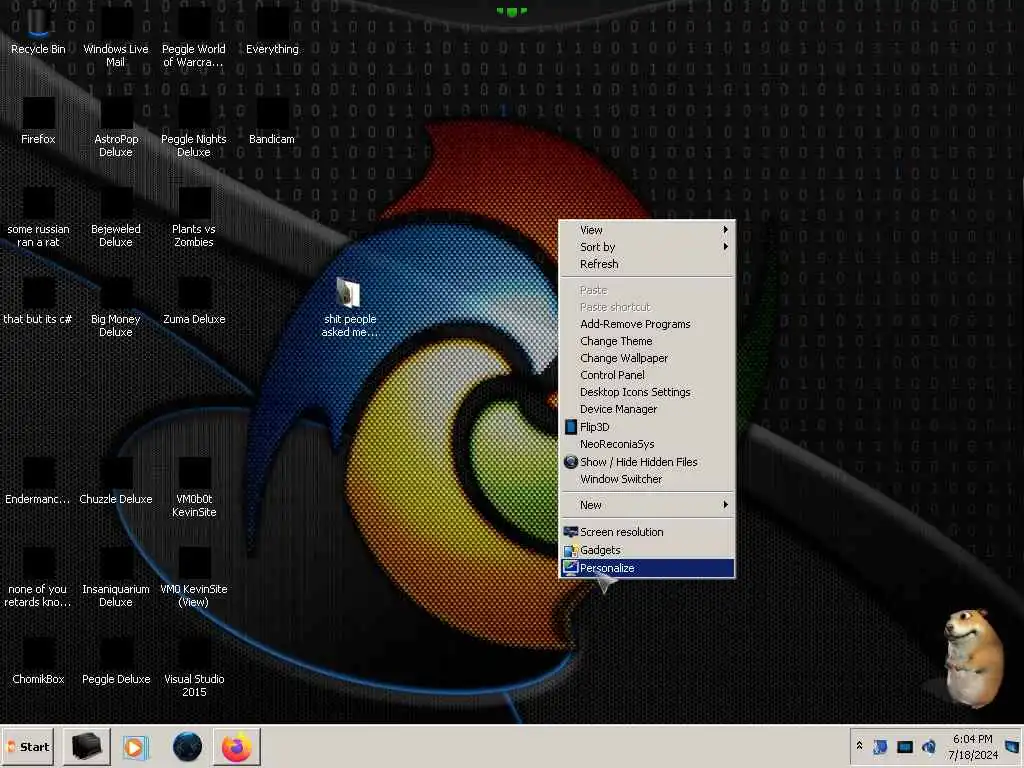1024x768 pixels.
Task: Select the VM0 KevinSite (View) shortcut
Action: pyautogui.click(x=193, y=578)
